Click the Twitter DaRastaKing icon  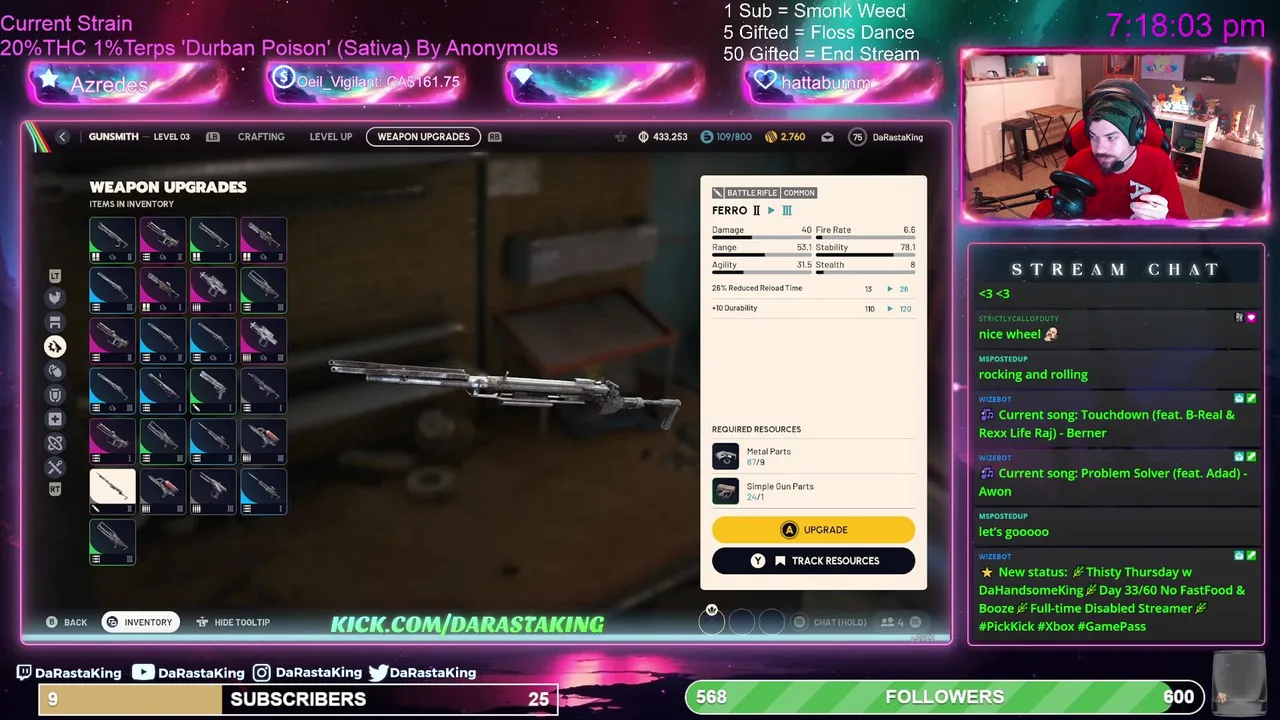[x=378, y=673]
